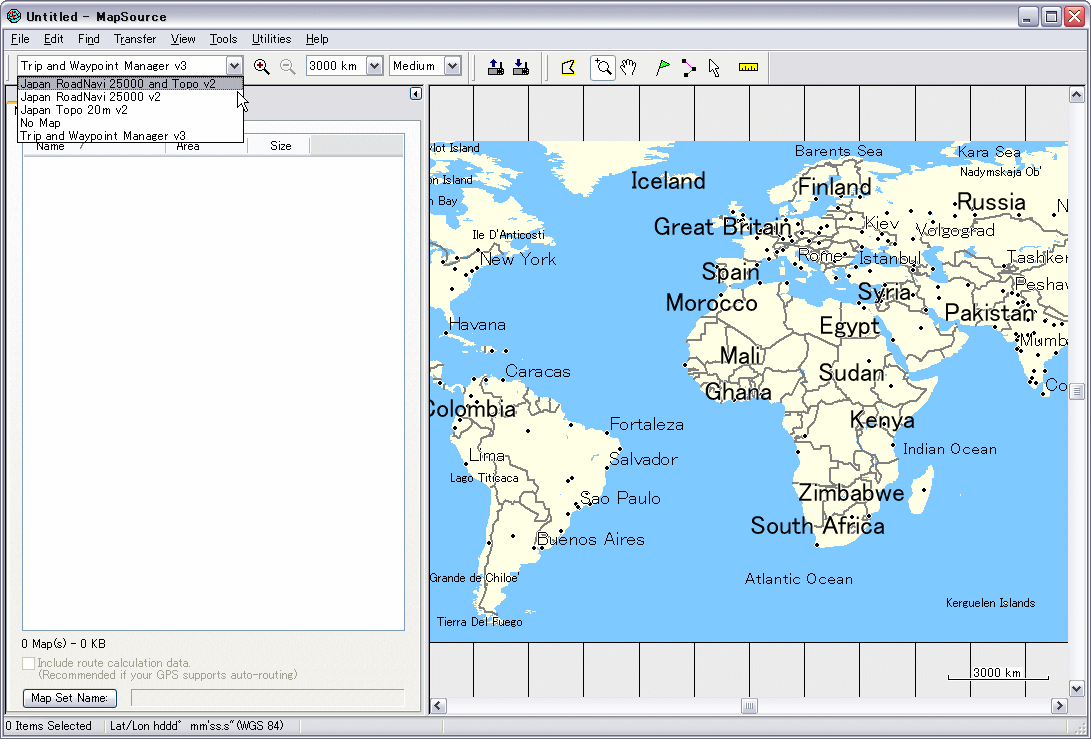Click the Send to Device toolbar icon
This screenshot has height=739, width=1091.
[495, 67]
